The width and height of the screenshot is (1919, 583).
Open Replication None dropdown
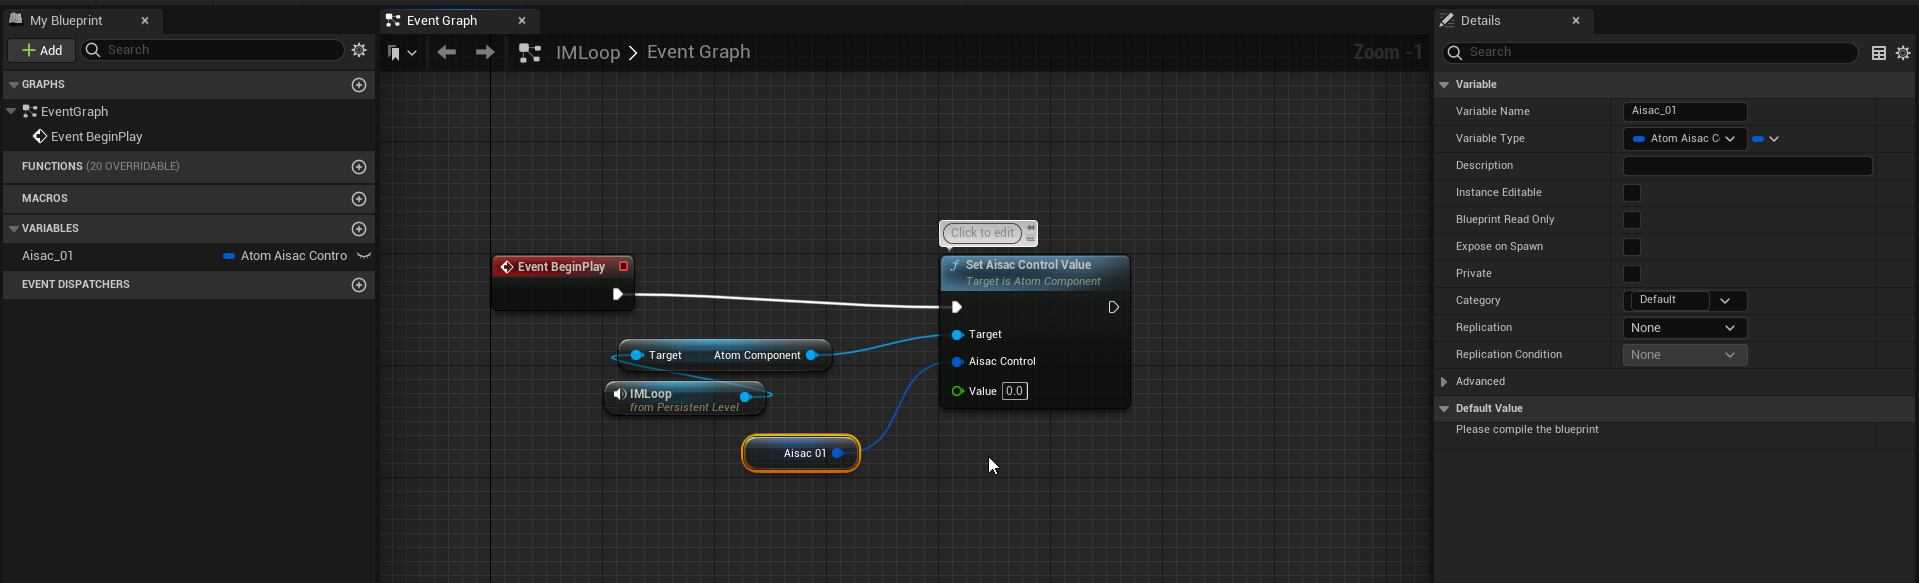pos(1685,328)
